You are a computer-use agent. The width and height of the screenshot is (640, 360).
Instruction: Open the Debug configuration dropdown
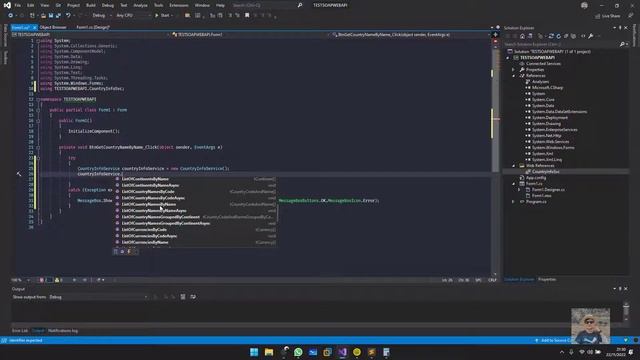pos(102,16)
